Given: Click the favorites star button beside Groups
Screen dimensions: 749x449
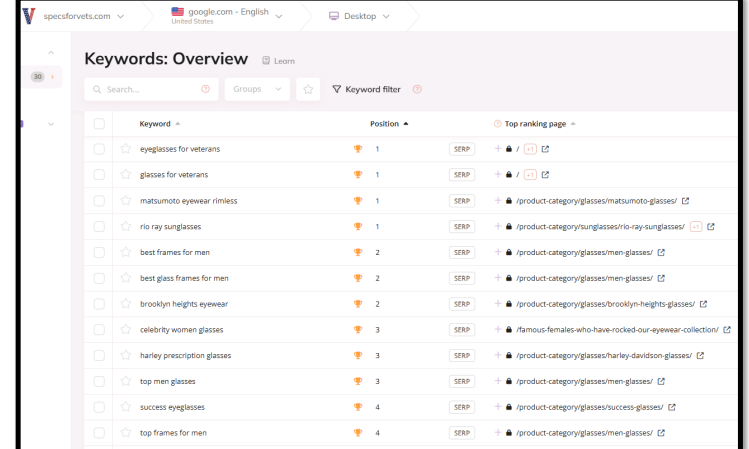Looking at the screenshot, I should tap(309, 89).
